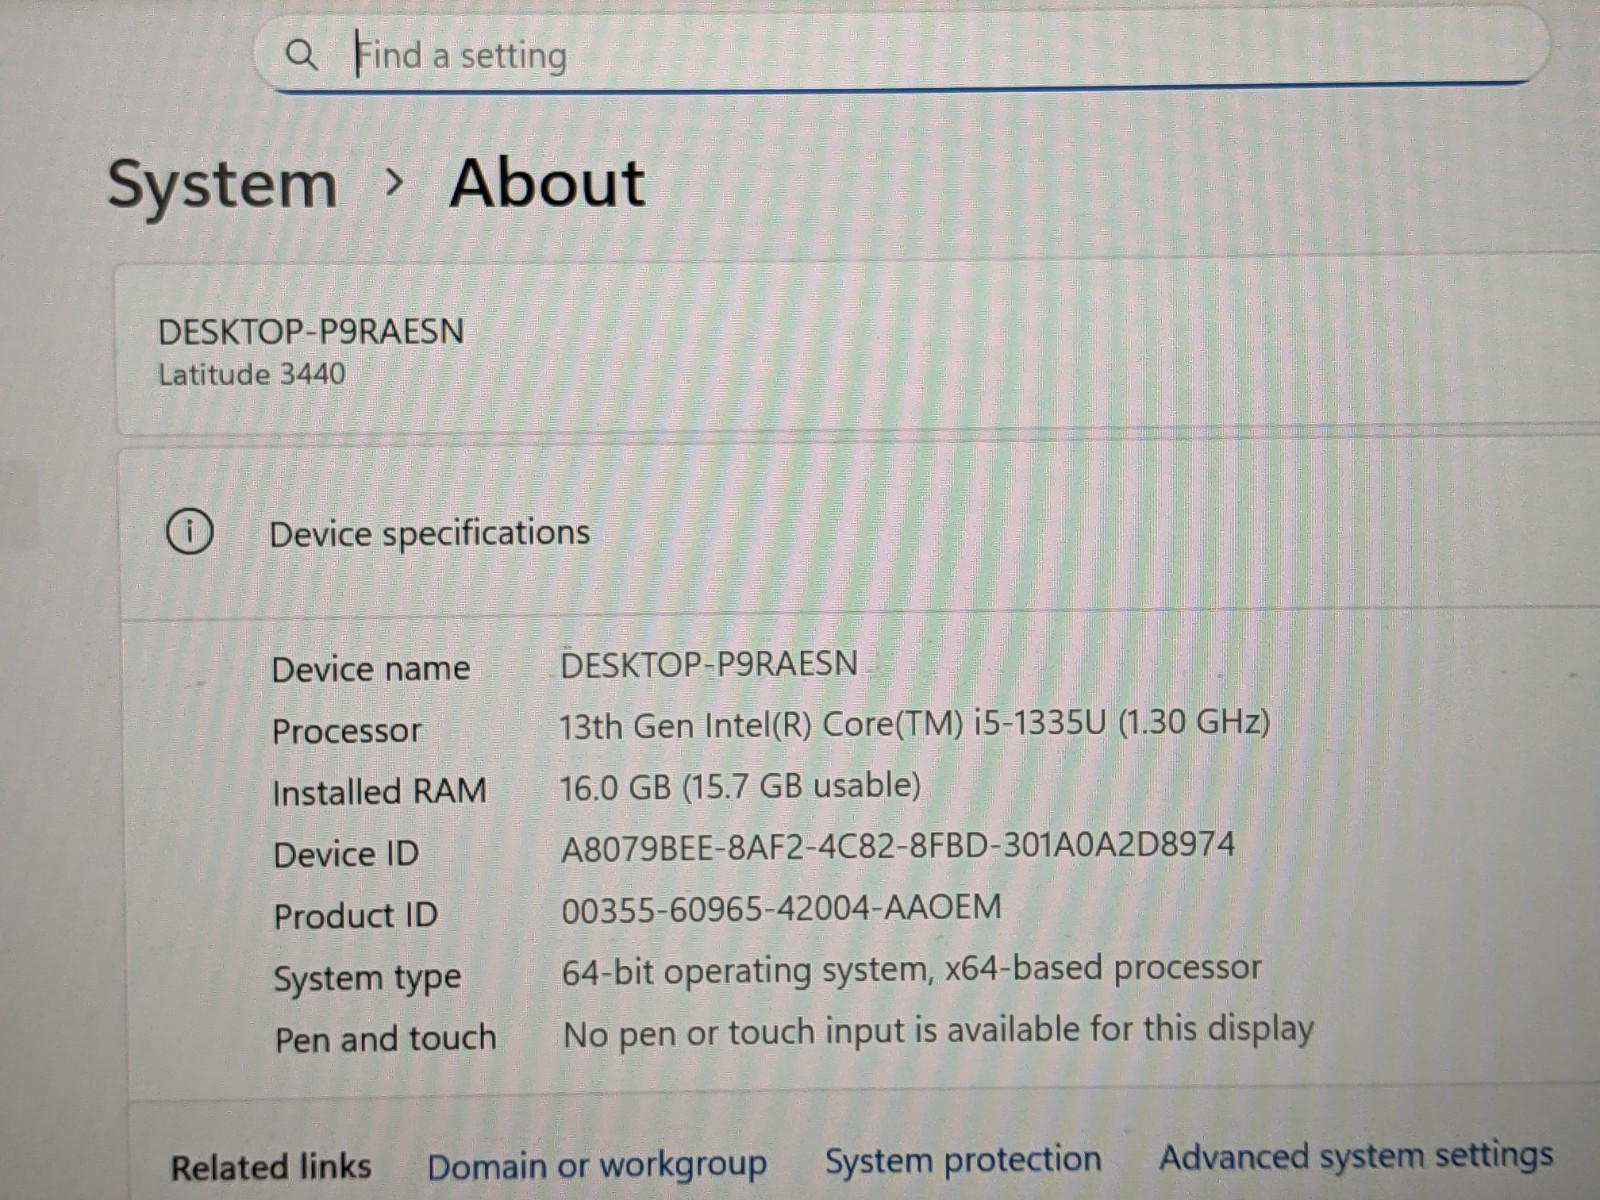
Task: Select Device name value DESKTOP-P9RAESN
Action: (709, 664)
